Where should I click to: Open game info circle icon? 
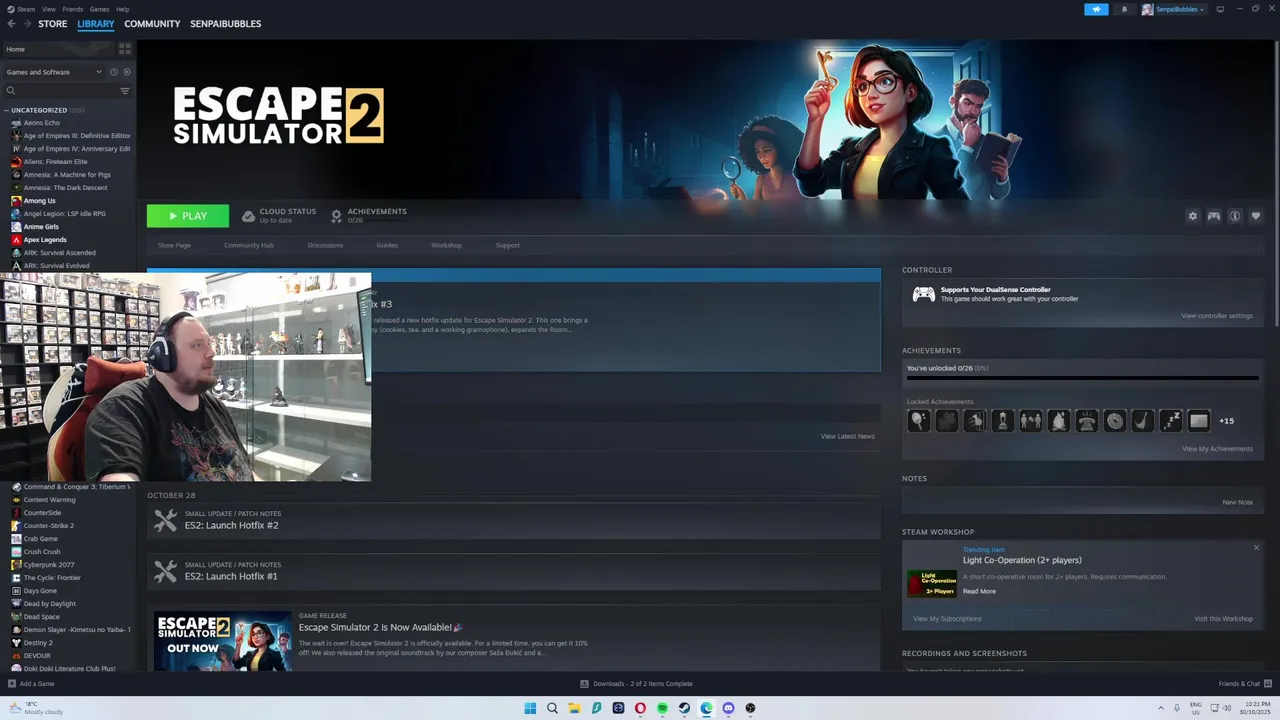tap(1235, 216)
